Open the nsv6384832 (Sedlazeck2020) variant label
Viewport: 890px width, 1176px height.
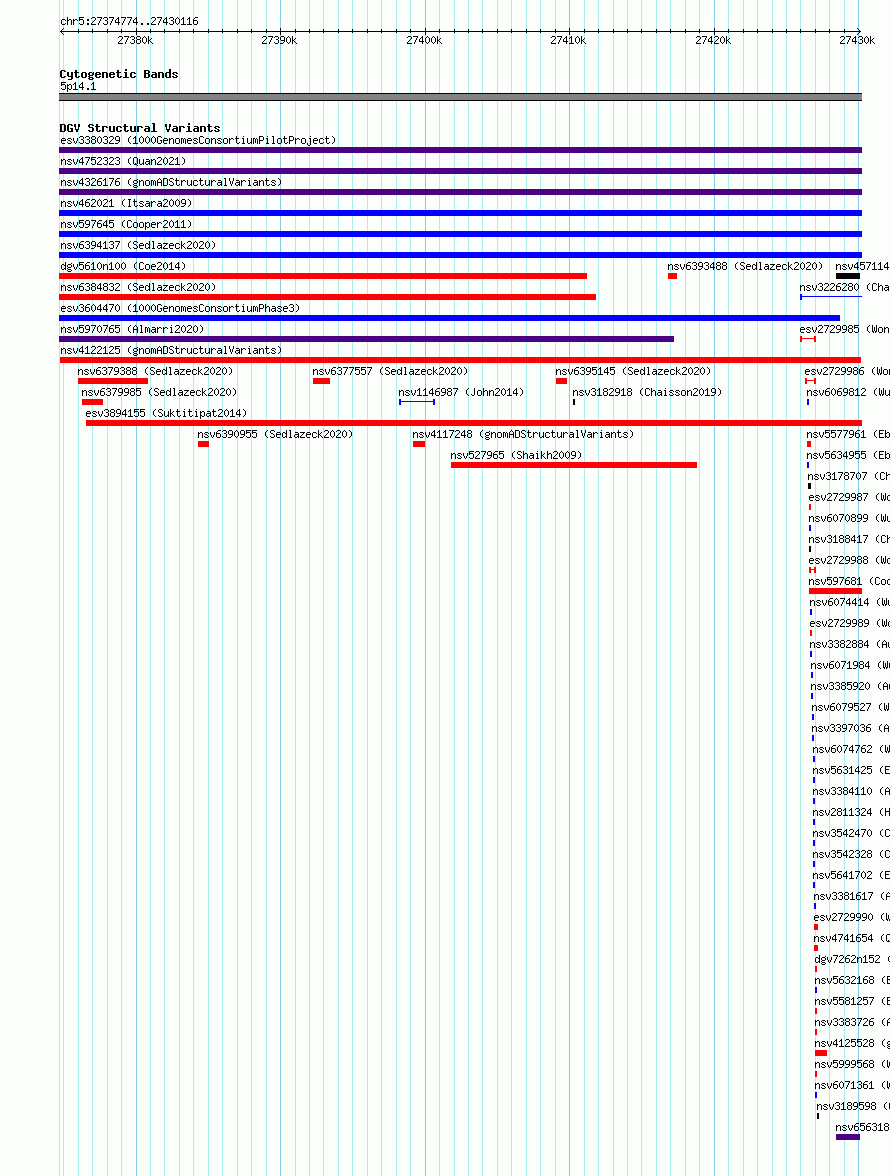pyautogui.click(x=138, y=287)
